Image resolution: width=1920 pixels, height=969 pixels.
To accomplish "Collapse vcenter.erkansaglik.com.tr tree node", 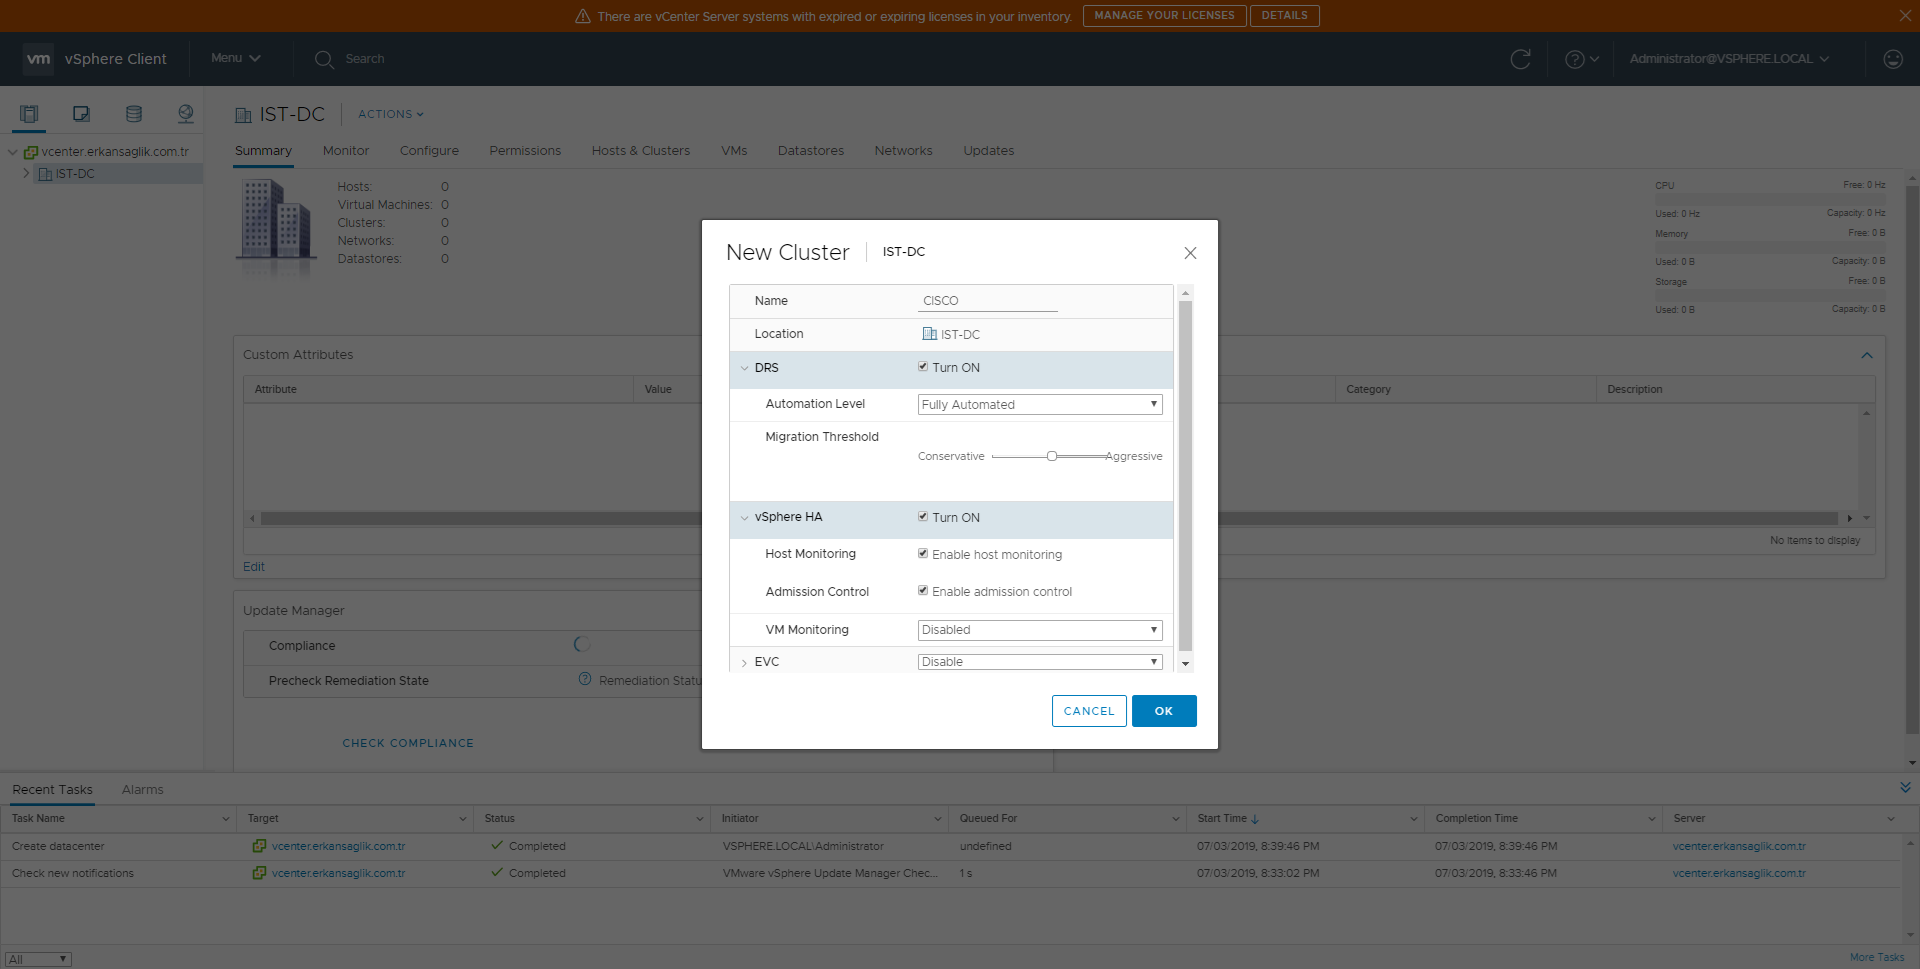I will pos(12,152).
